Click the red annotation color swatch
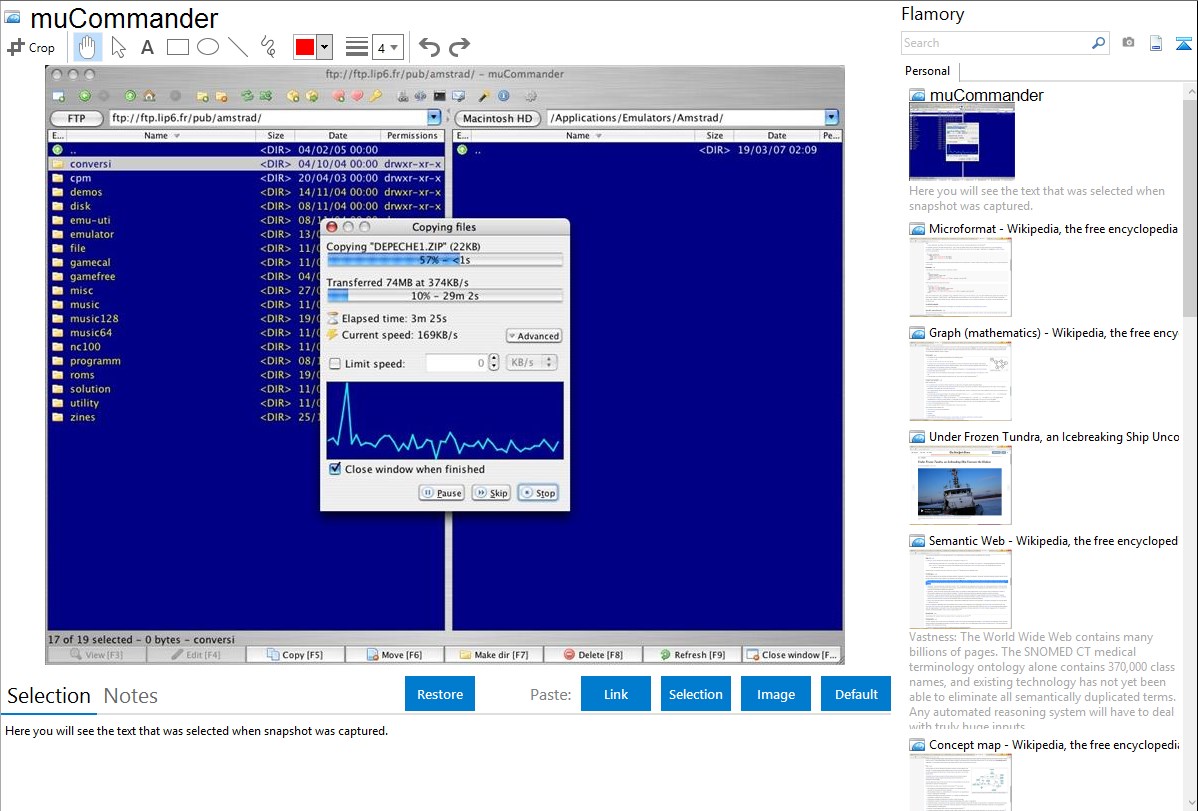The image size is (1198, 811). (x=305, y=47)
